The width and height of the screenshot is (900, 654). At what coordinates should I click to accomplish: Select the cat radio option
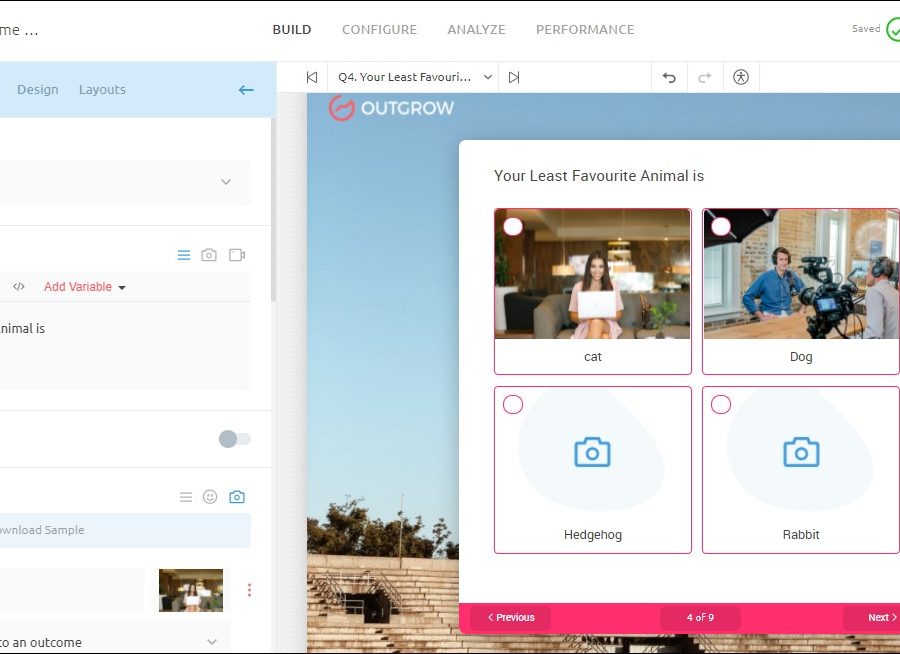(x=513, y=227)
